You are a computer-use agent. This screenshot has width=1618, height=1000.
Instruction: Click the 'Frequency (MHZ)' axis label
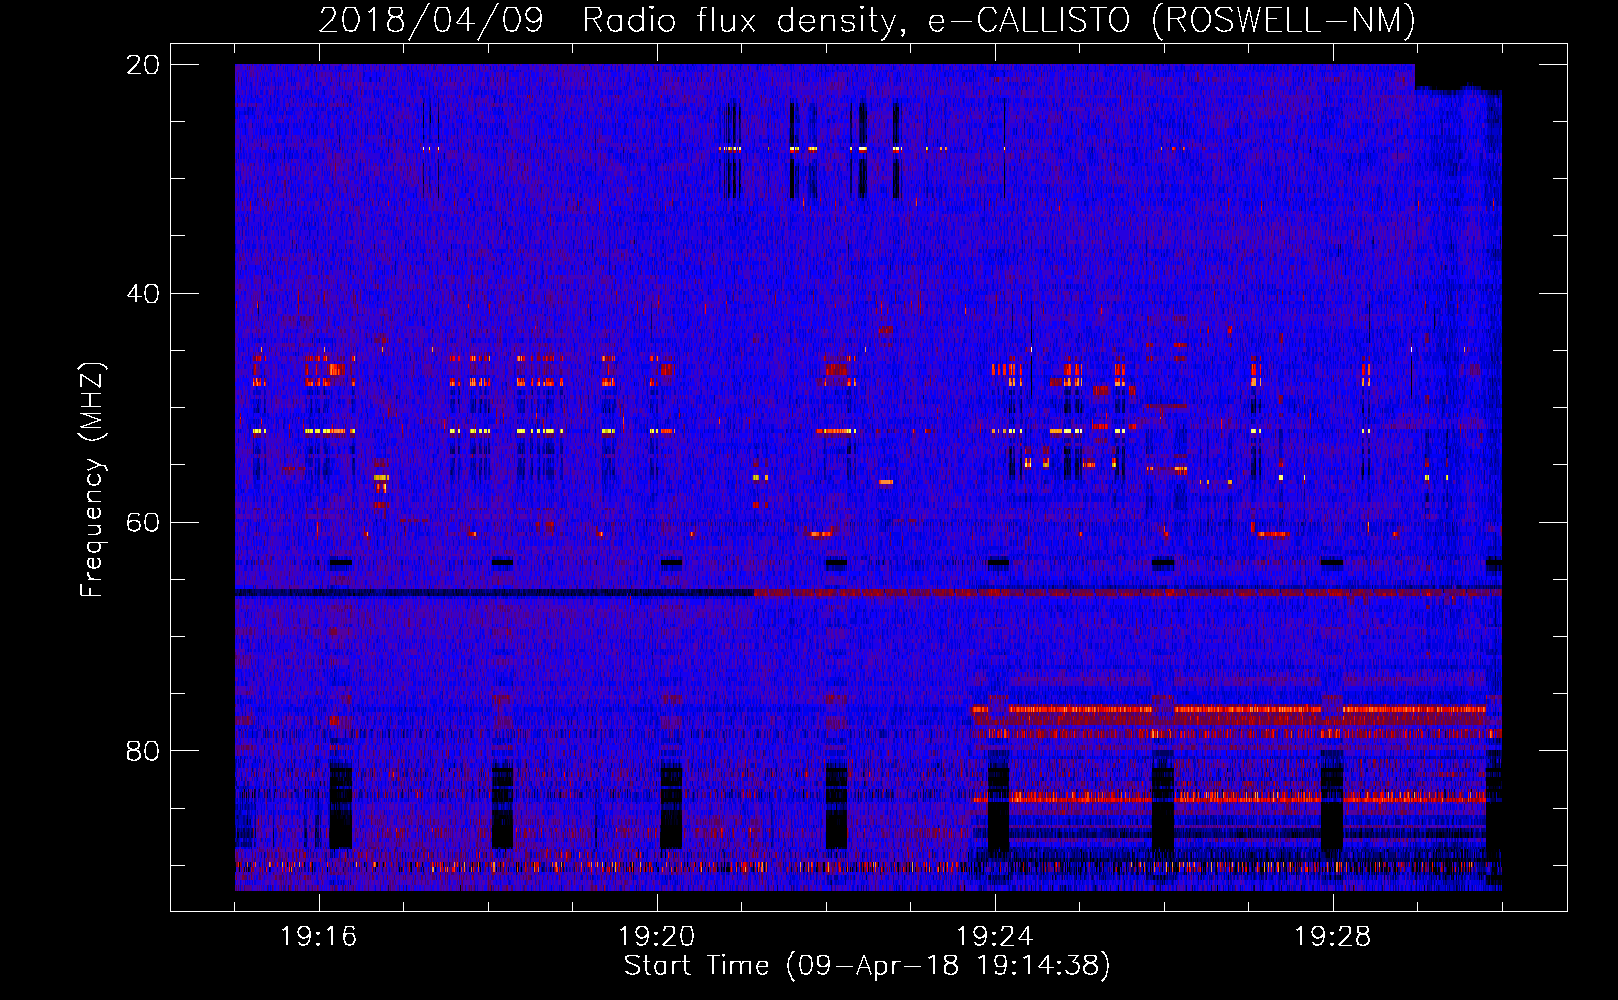coord(92,480)
